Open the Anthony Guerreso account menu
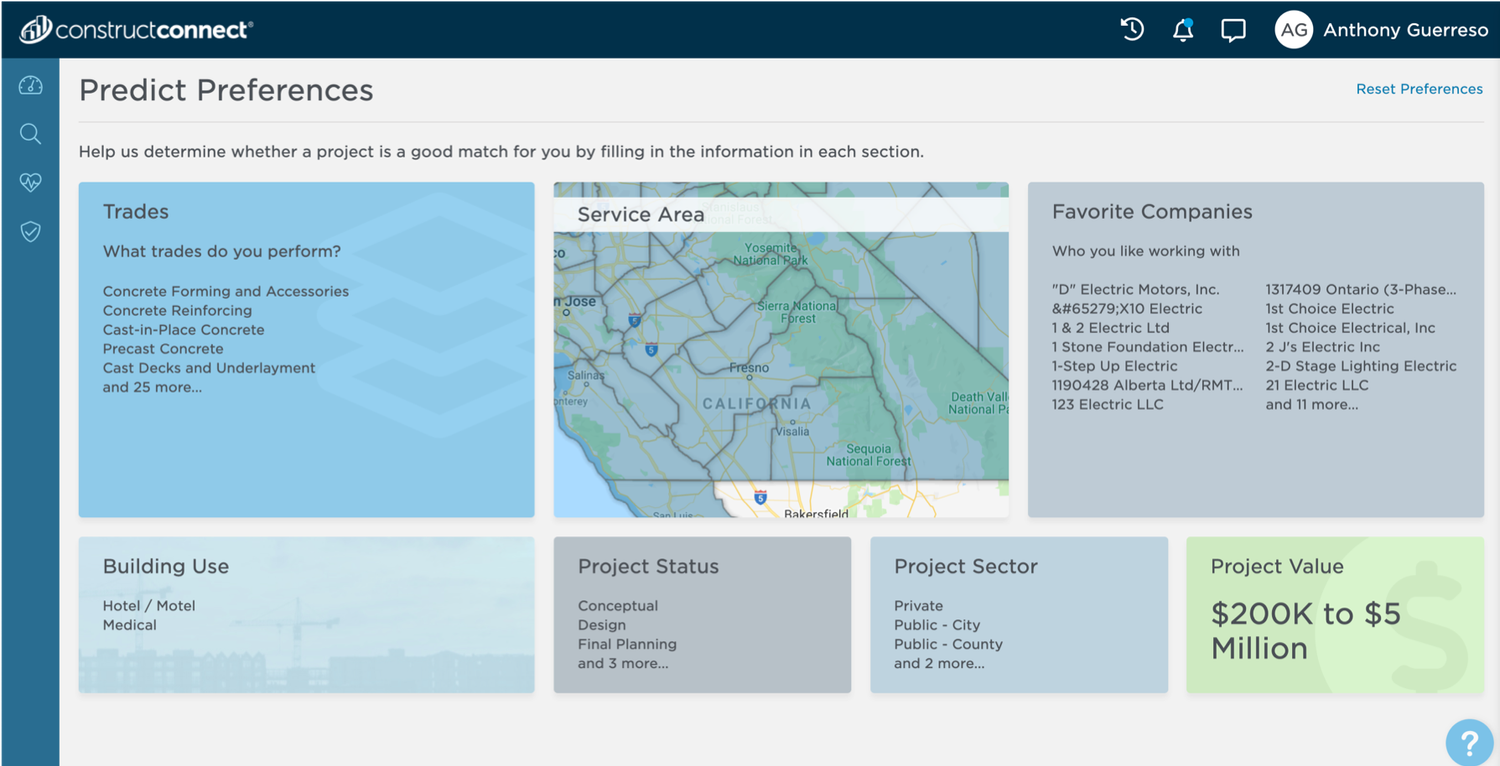The image size is (1500, 766). [1405, 30]
